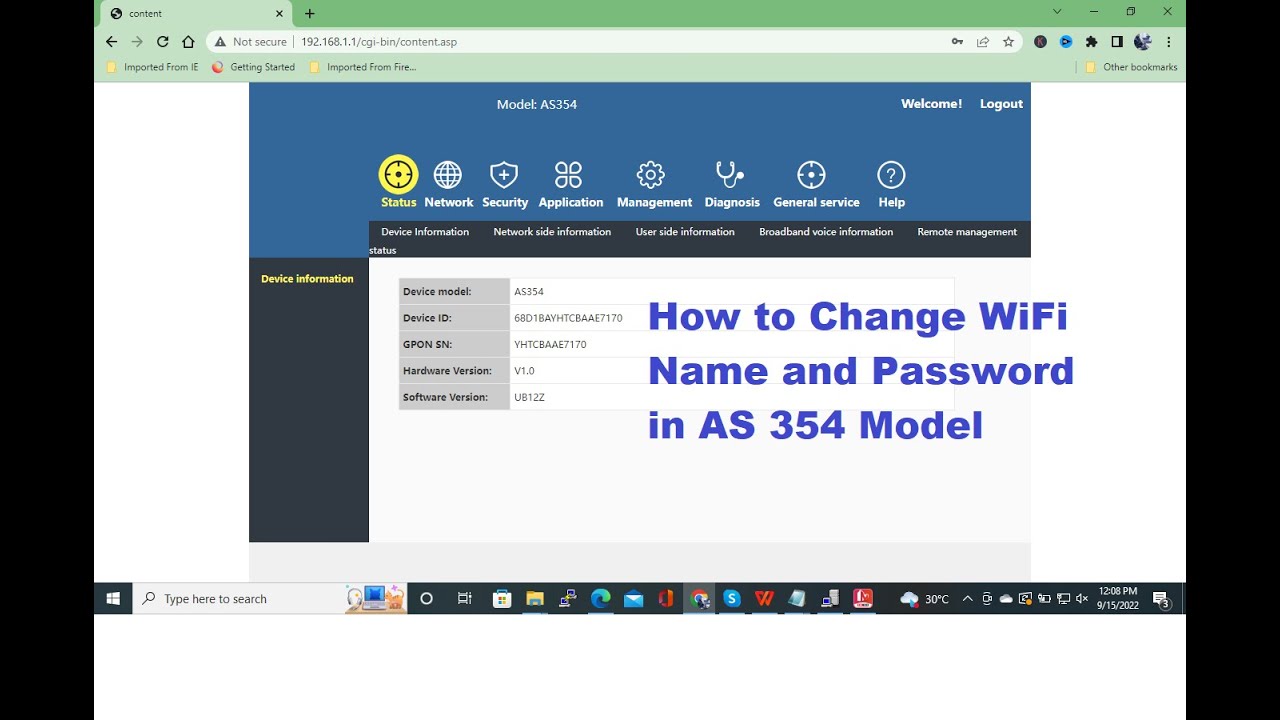Click the Device ID value 68D1BAYHTCBAAE7170
Image resolution: width=1280 pixels, height=720 pixels.
(568, 318)
